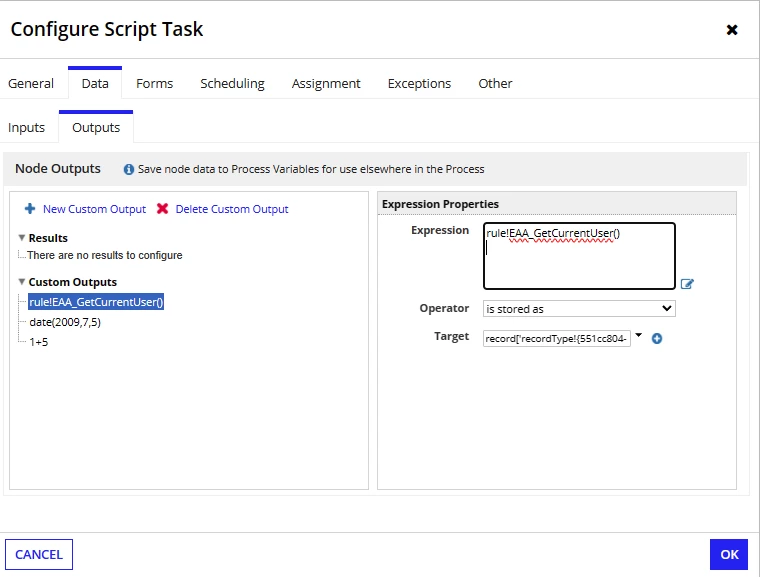Switch to the Data tab
The height and width of the screenshot is (577, 760).
click(x=95, y=83)
